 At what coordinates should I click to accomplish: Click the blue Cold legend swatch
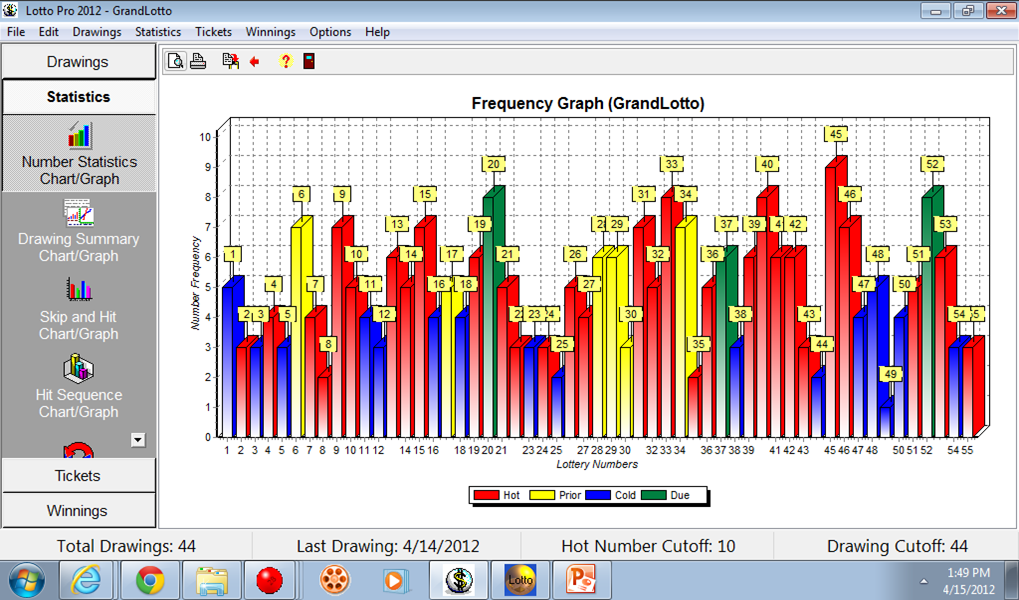pyautogui.click(x=598, y=495)
